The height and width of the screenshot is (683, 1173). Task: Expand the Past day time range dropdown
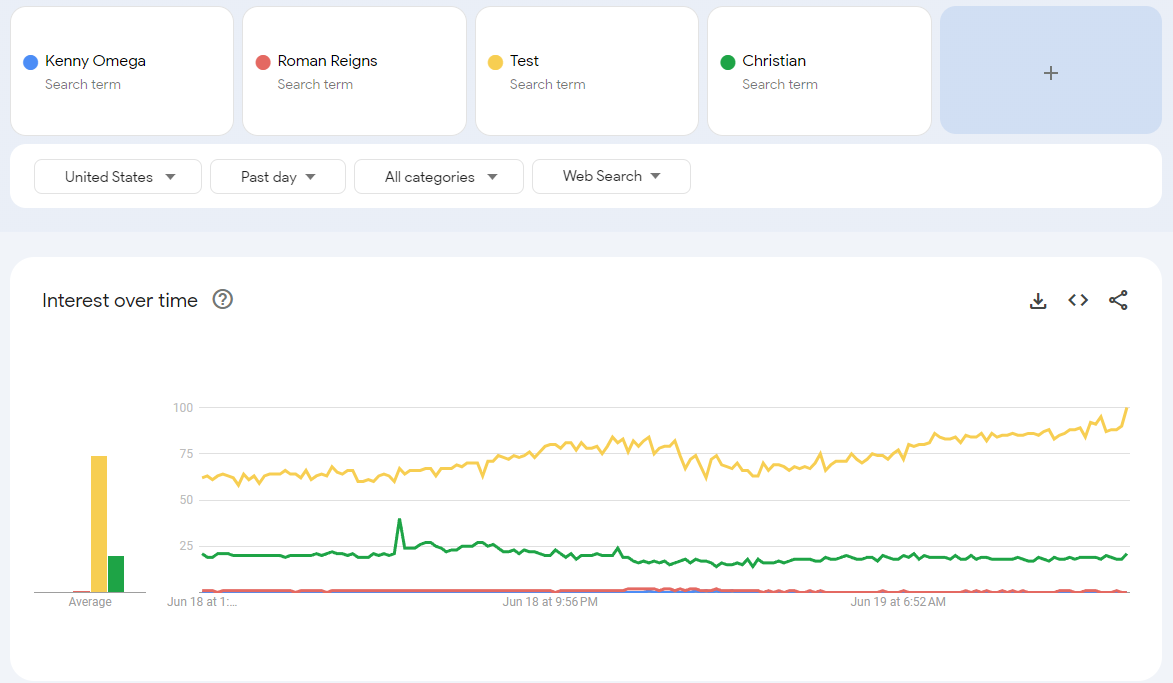(277, 177)
